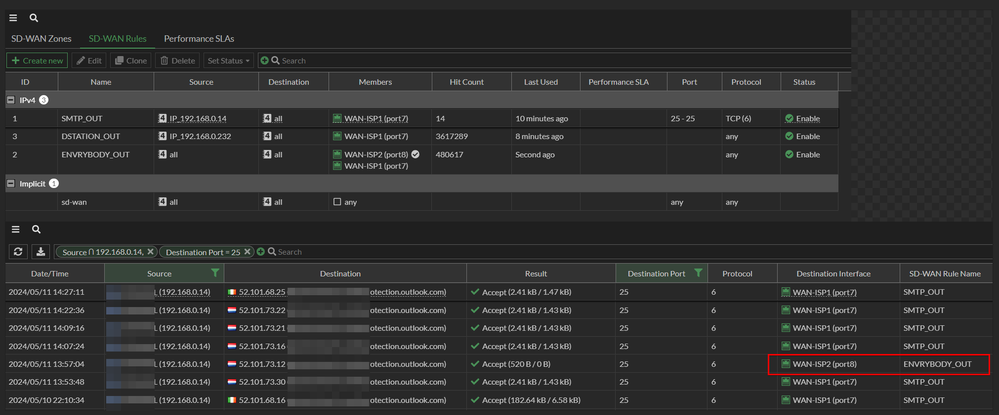
Task: Remove the Source 192.168.0.14 filter chip
Action: point(150,252)
